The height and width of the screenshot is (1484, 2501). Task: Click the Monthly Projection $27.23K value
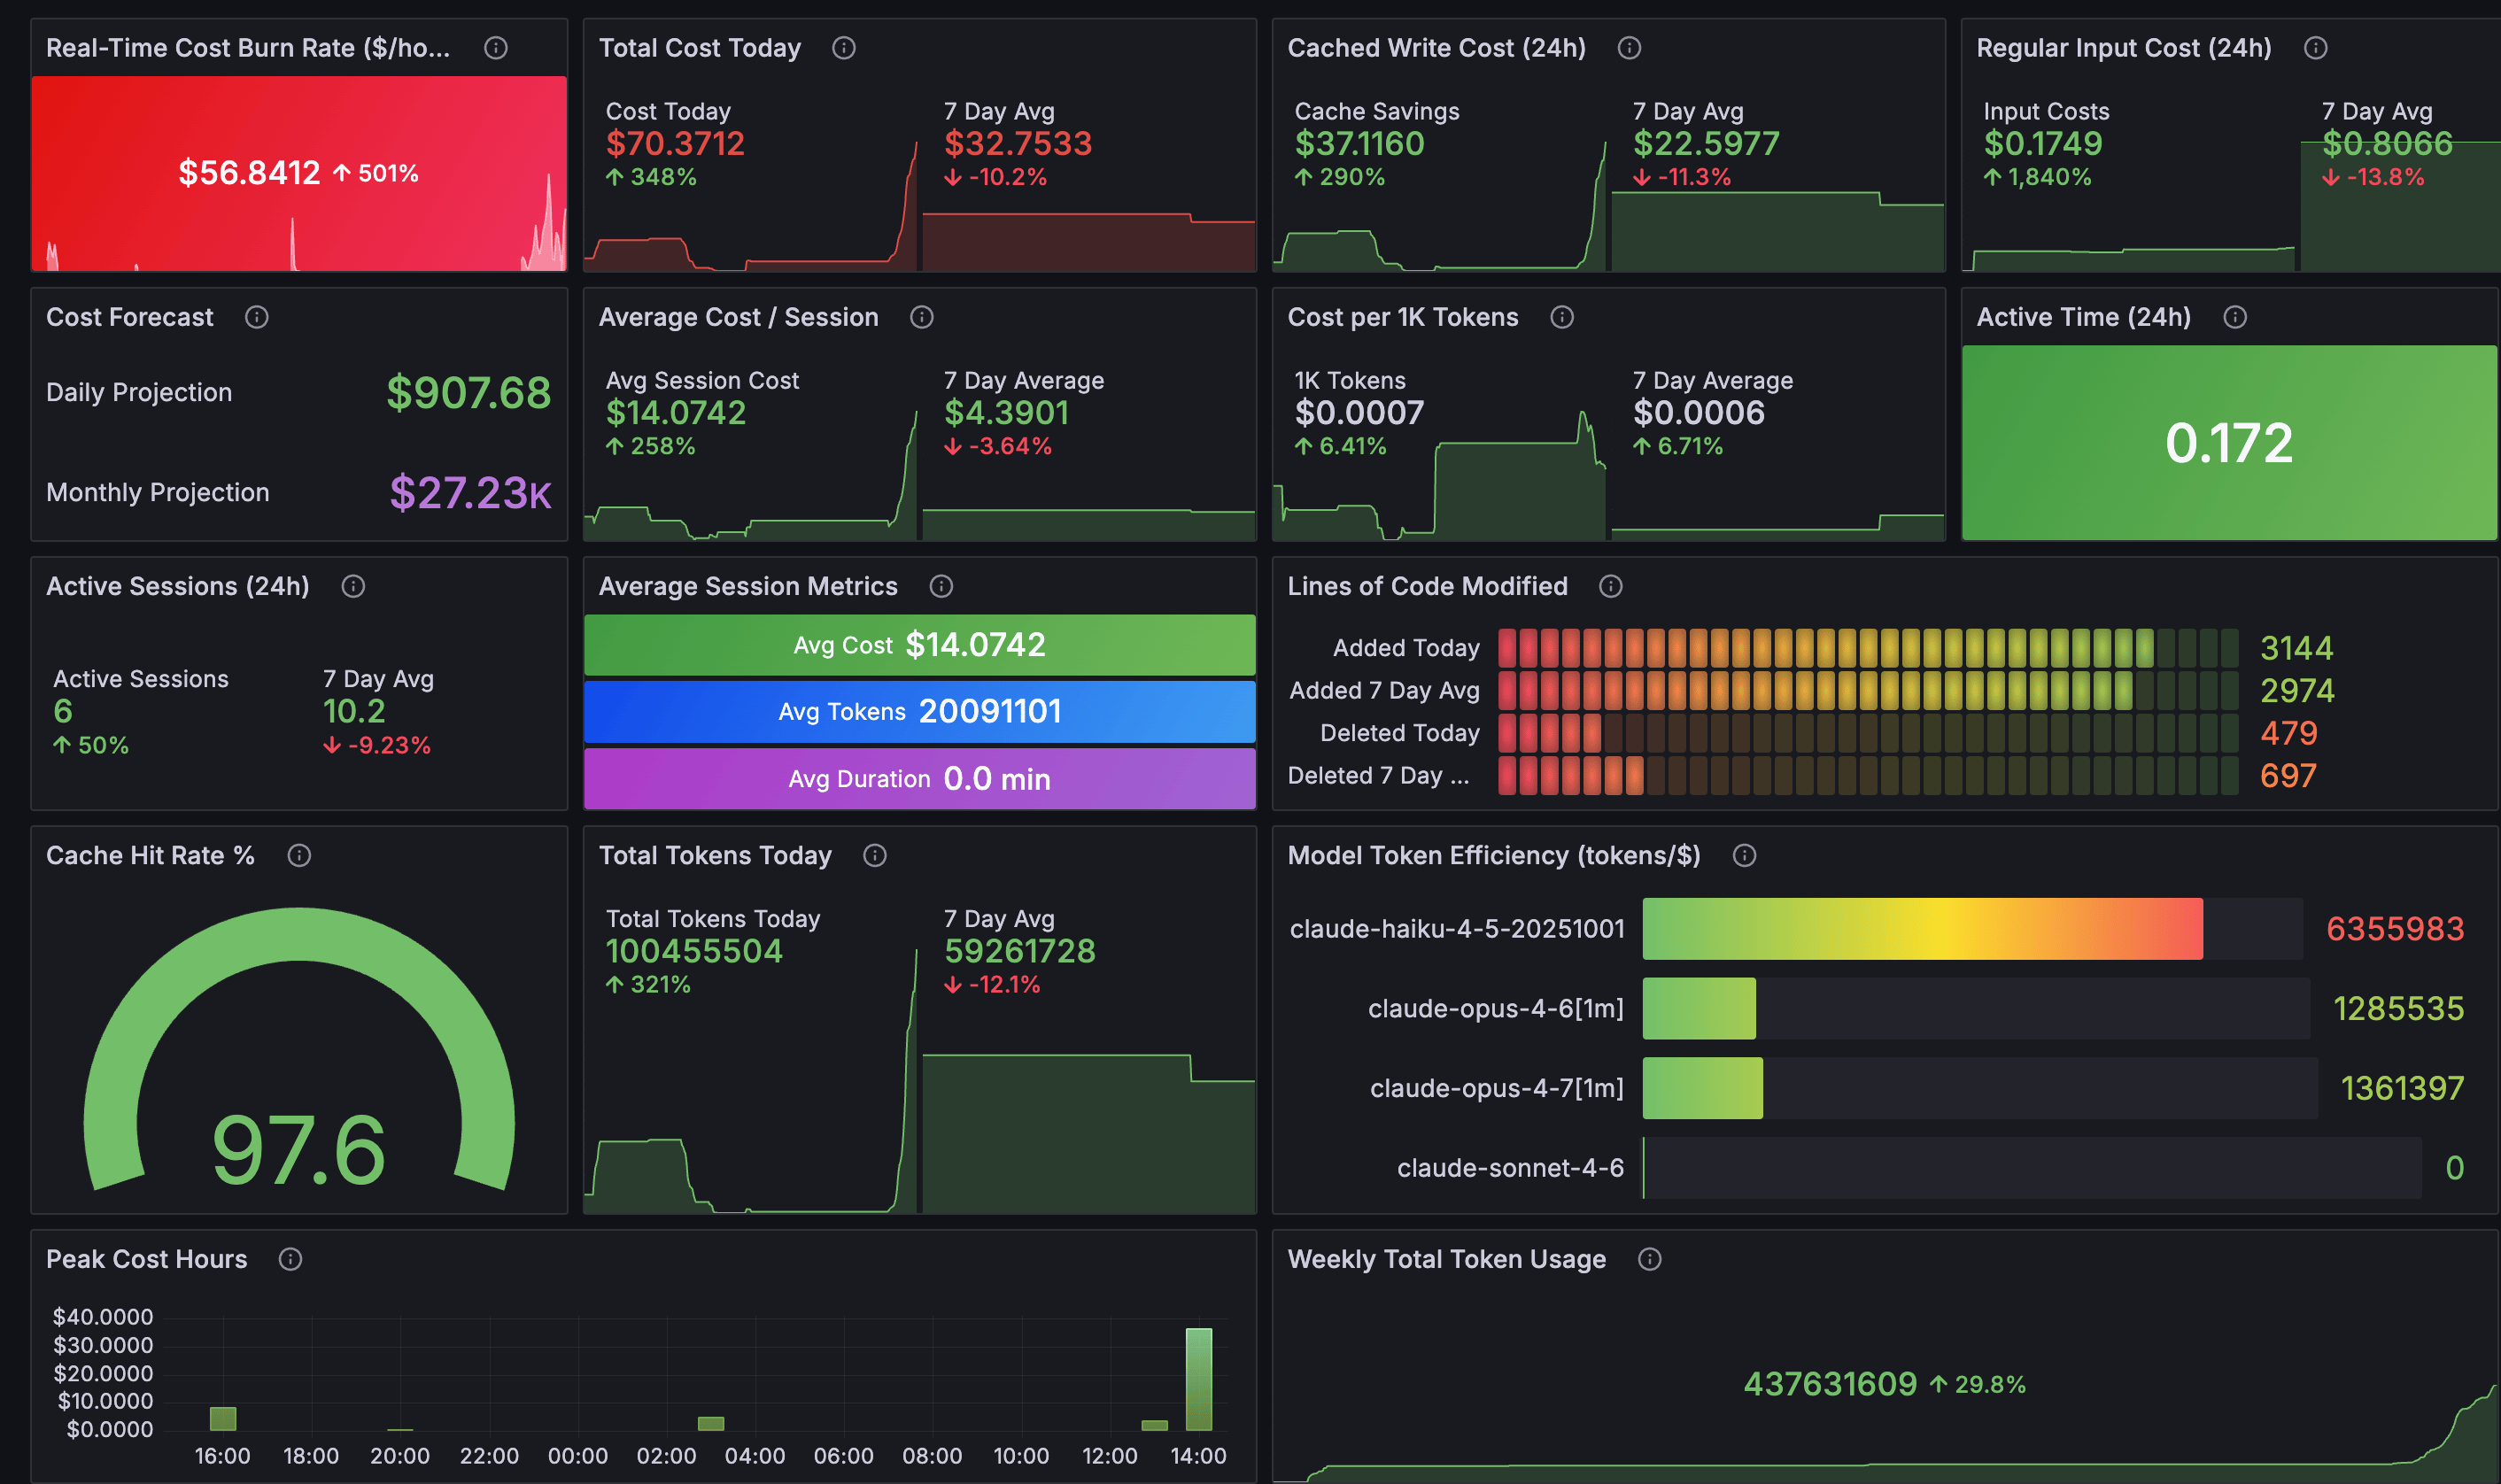click(469, 492)
